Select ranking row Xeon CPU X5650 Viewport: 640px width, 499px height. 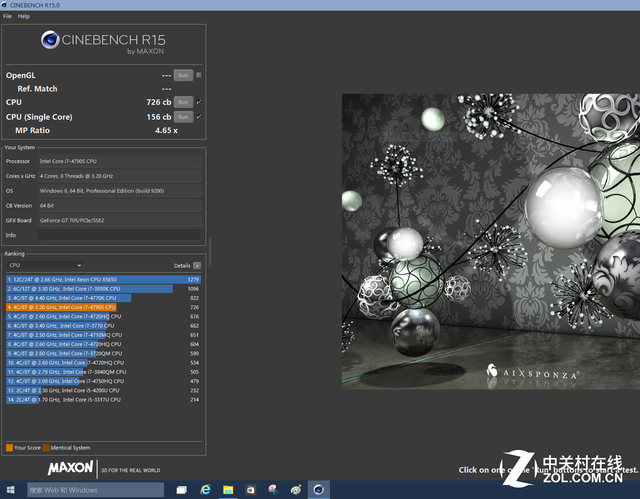103,279
